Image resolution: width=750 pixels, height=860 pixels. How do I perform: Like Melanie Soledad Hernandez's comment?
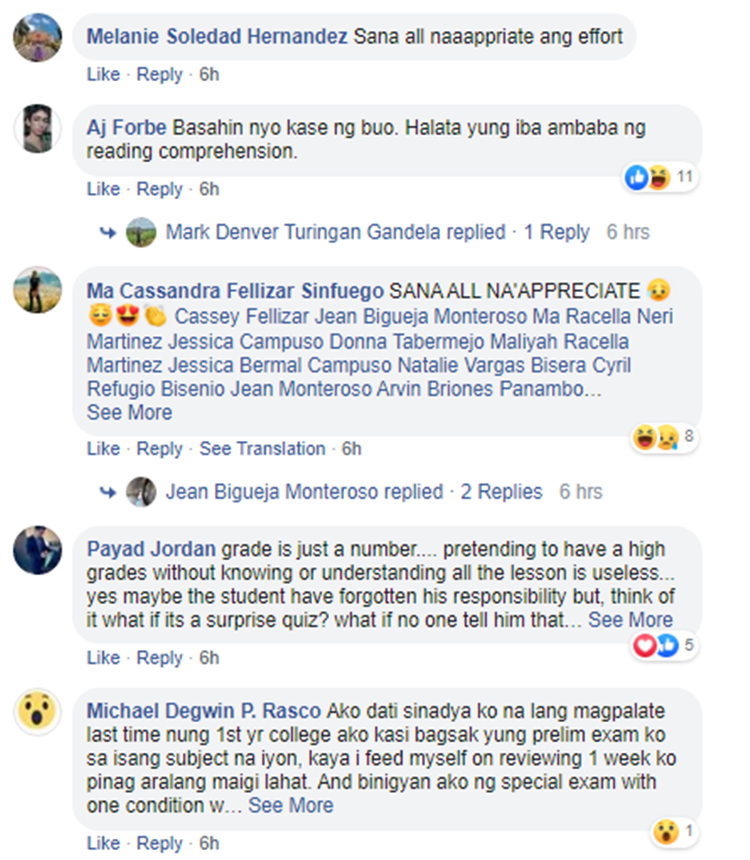(x=103, y=74)
